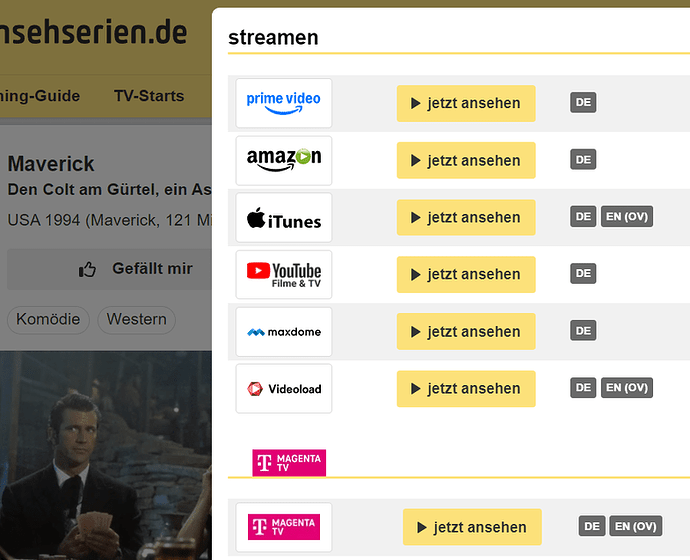Viewport: 690px width, 560px height.
Task: Click the DE badge in the YouTube row
Action: pos(583,273)
